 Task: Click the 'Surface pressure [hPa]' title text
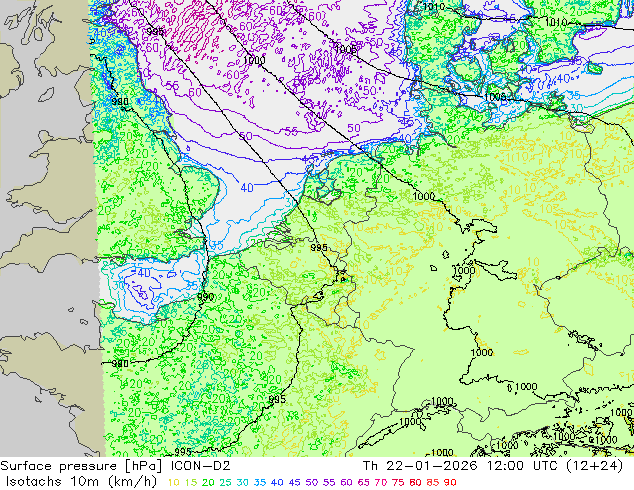click(x=82, y=466)
